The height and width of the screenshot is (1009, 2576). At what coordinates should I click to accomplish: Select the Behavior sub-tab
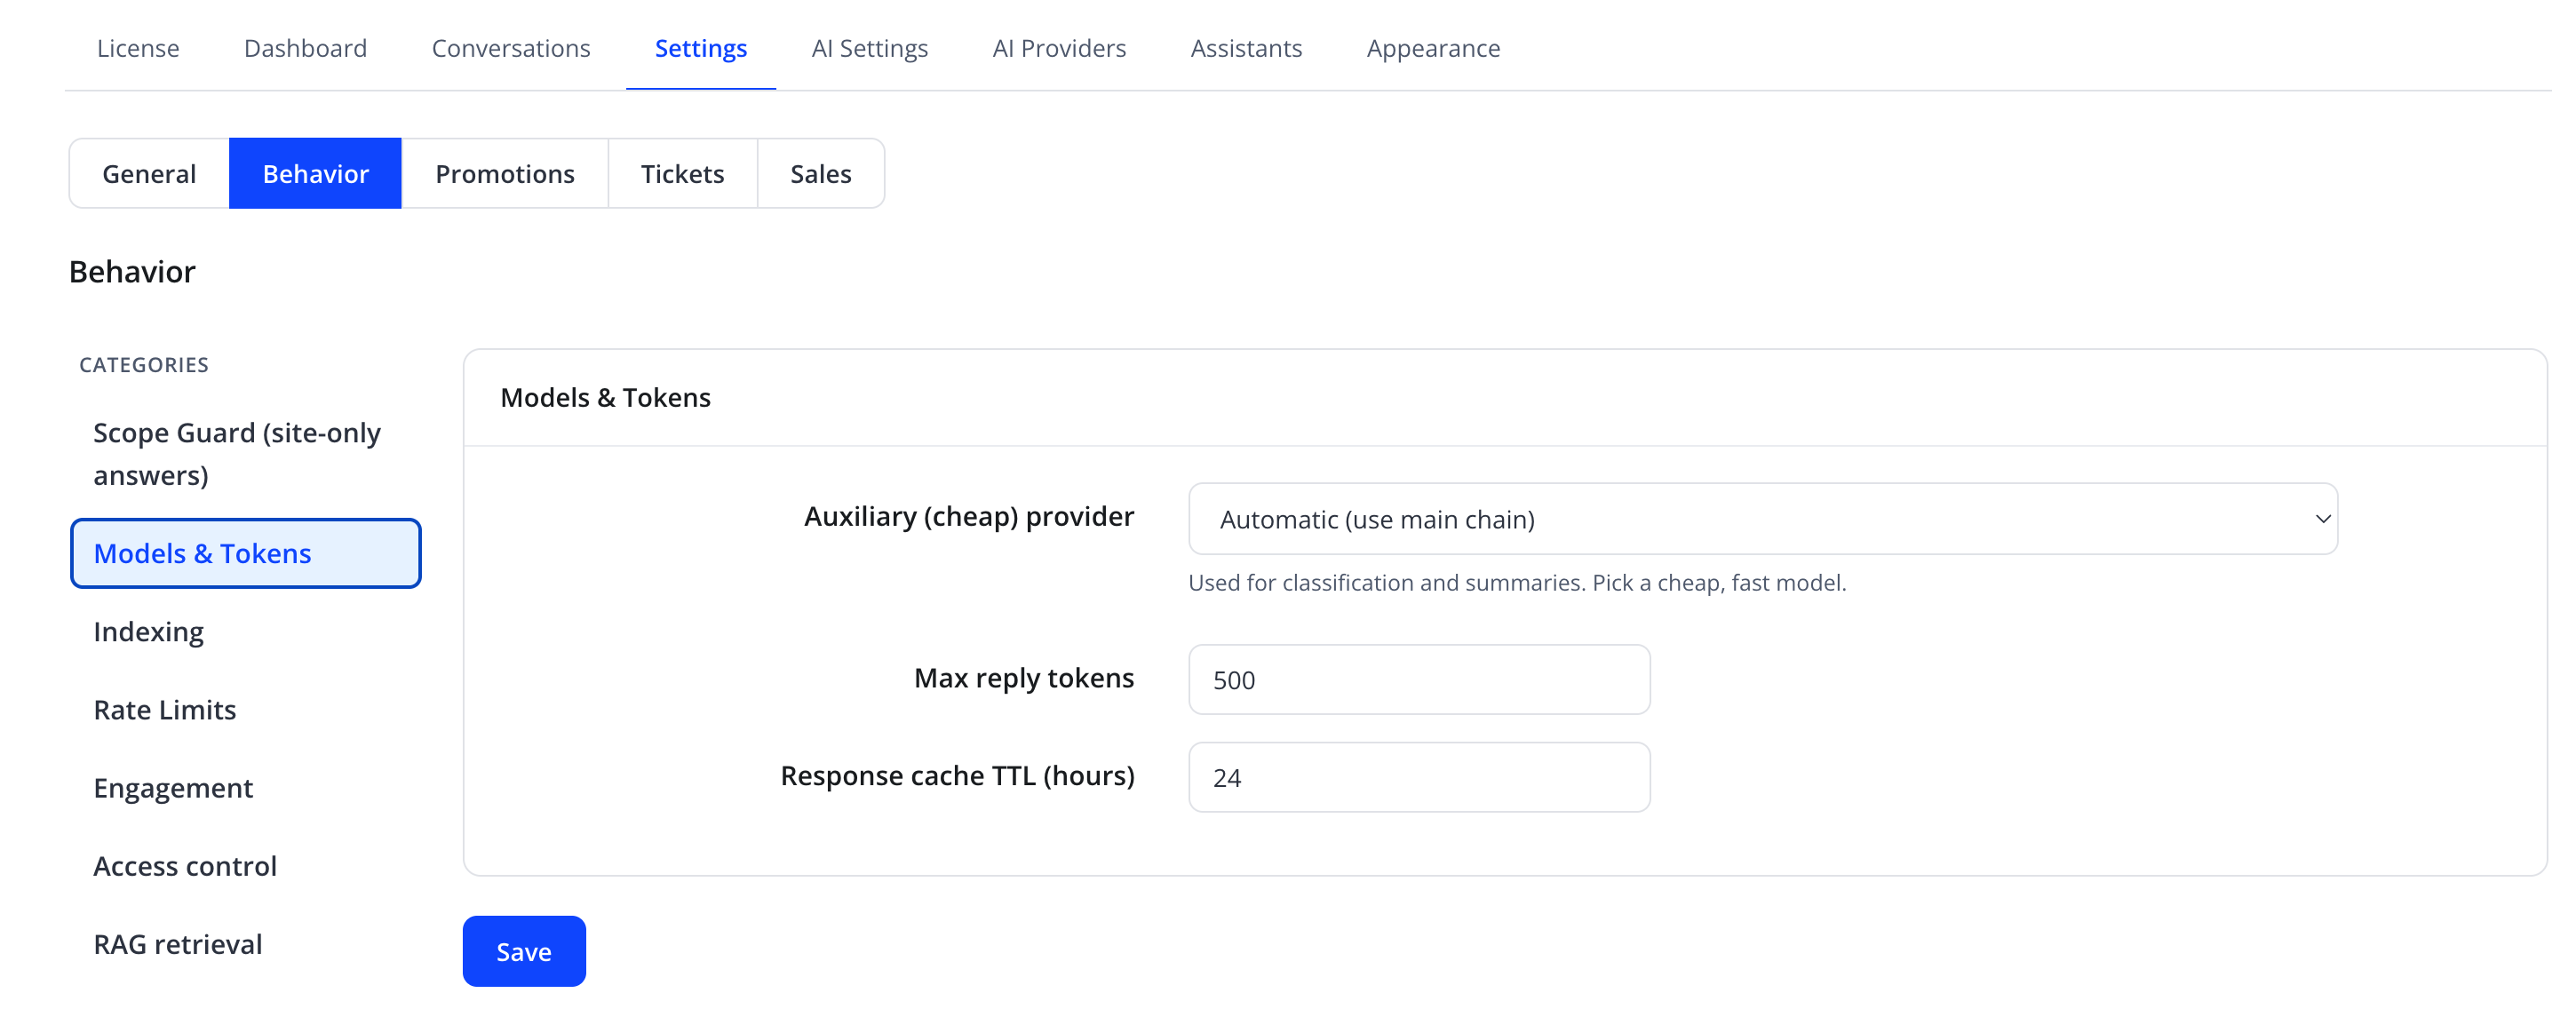click(315, 173)
